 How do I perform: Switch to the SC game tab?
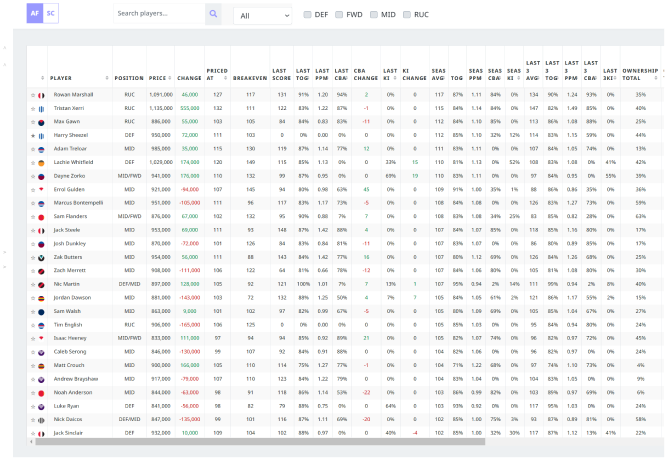point(51,14)
